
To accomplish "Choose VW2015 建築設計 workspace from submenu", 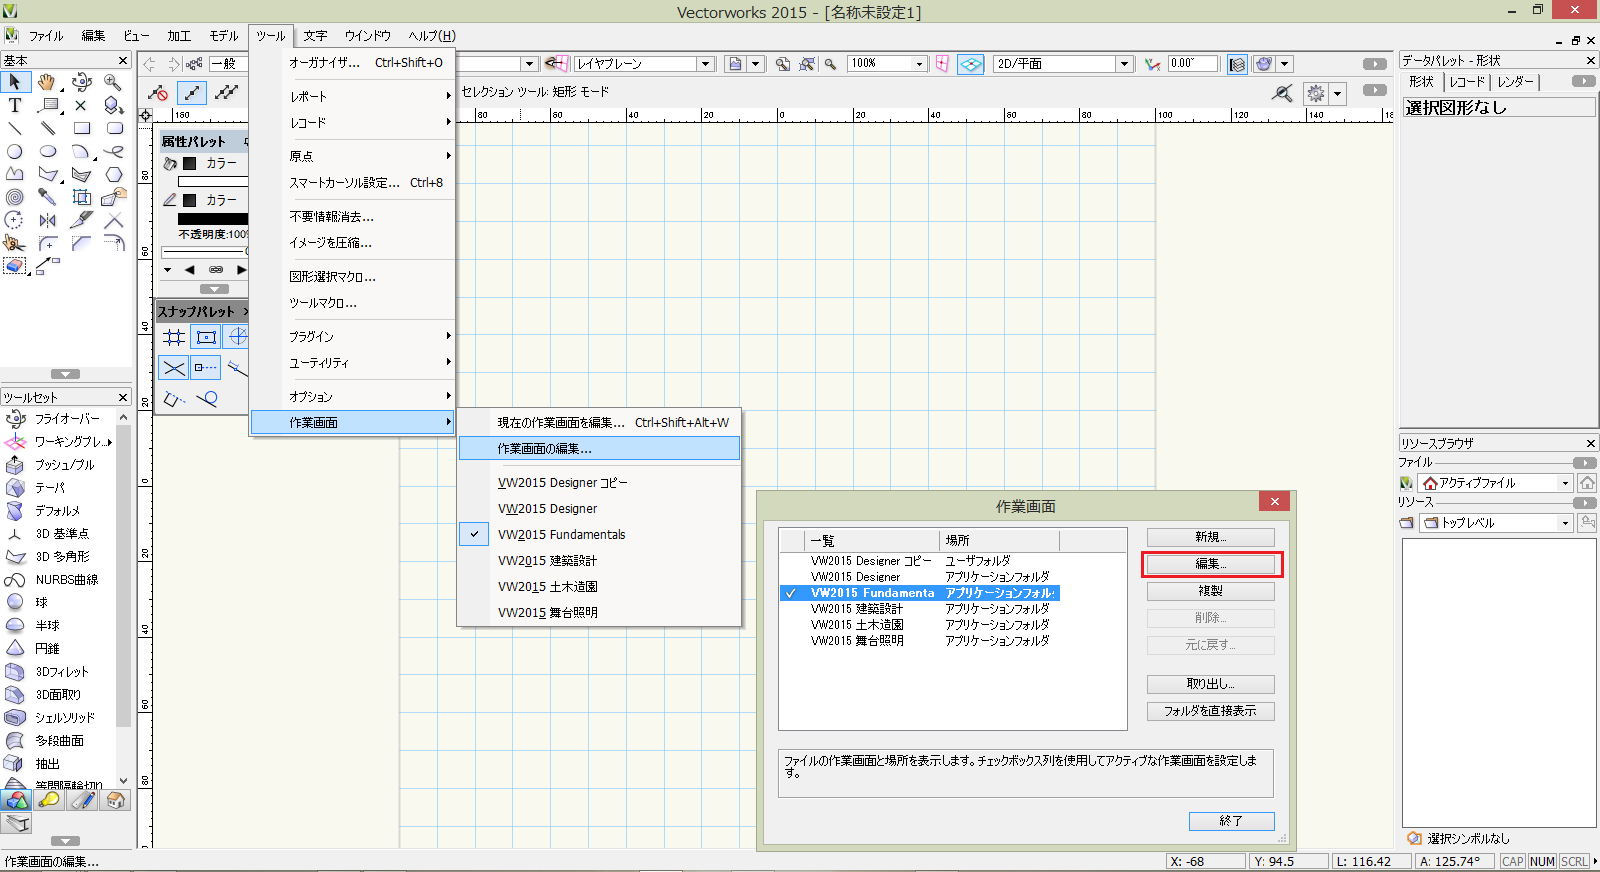I will (599, 561).
